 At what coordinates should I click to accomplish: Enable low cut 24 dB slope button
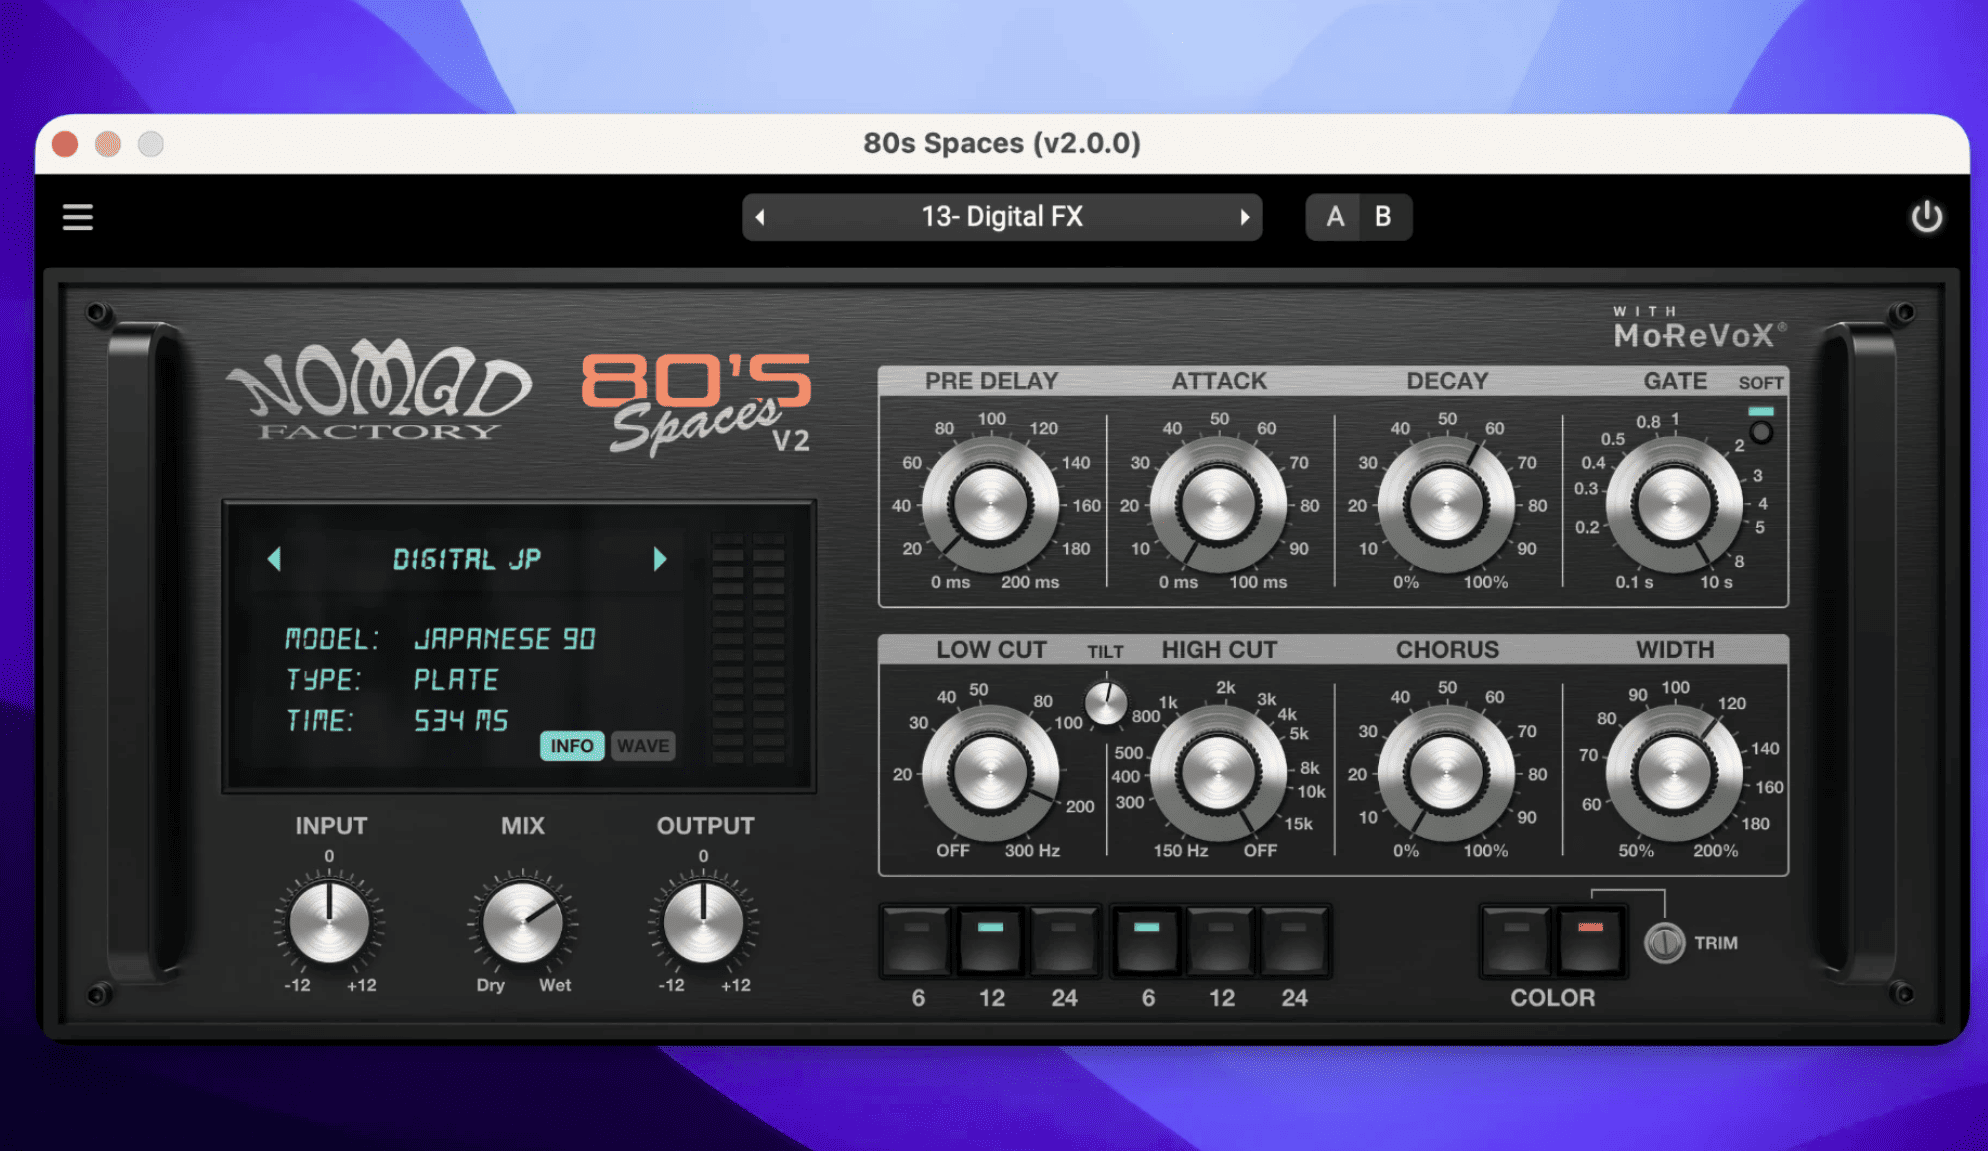coord(1064,941)
